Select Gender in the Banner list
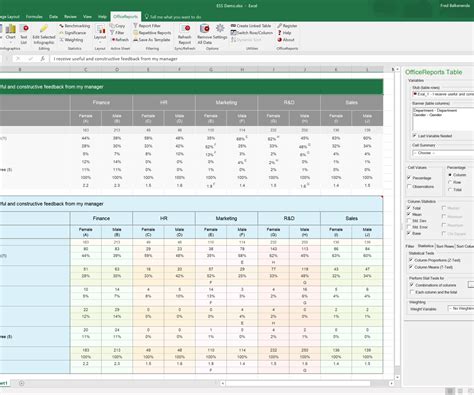Viewport: 474px width, 395px height. pos(428,115)
